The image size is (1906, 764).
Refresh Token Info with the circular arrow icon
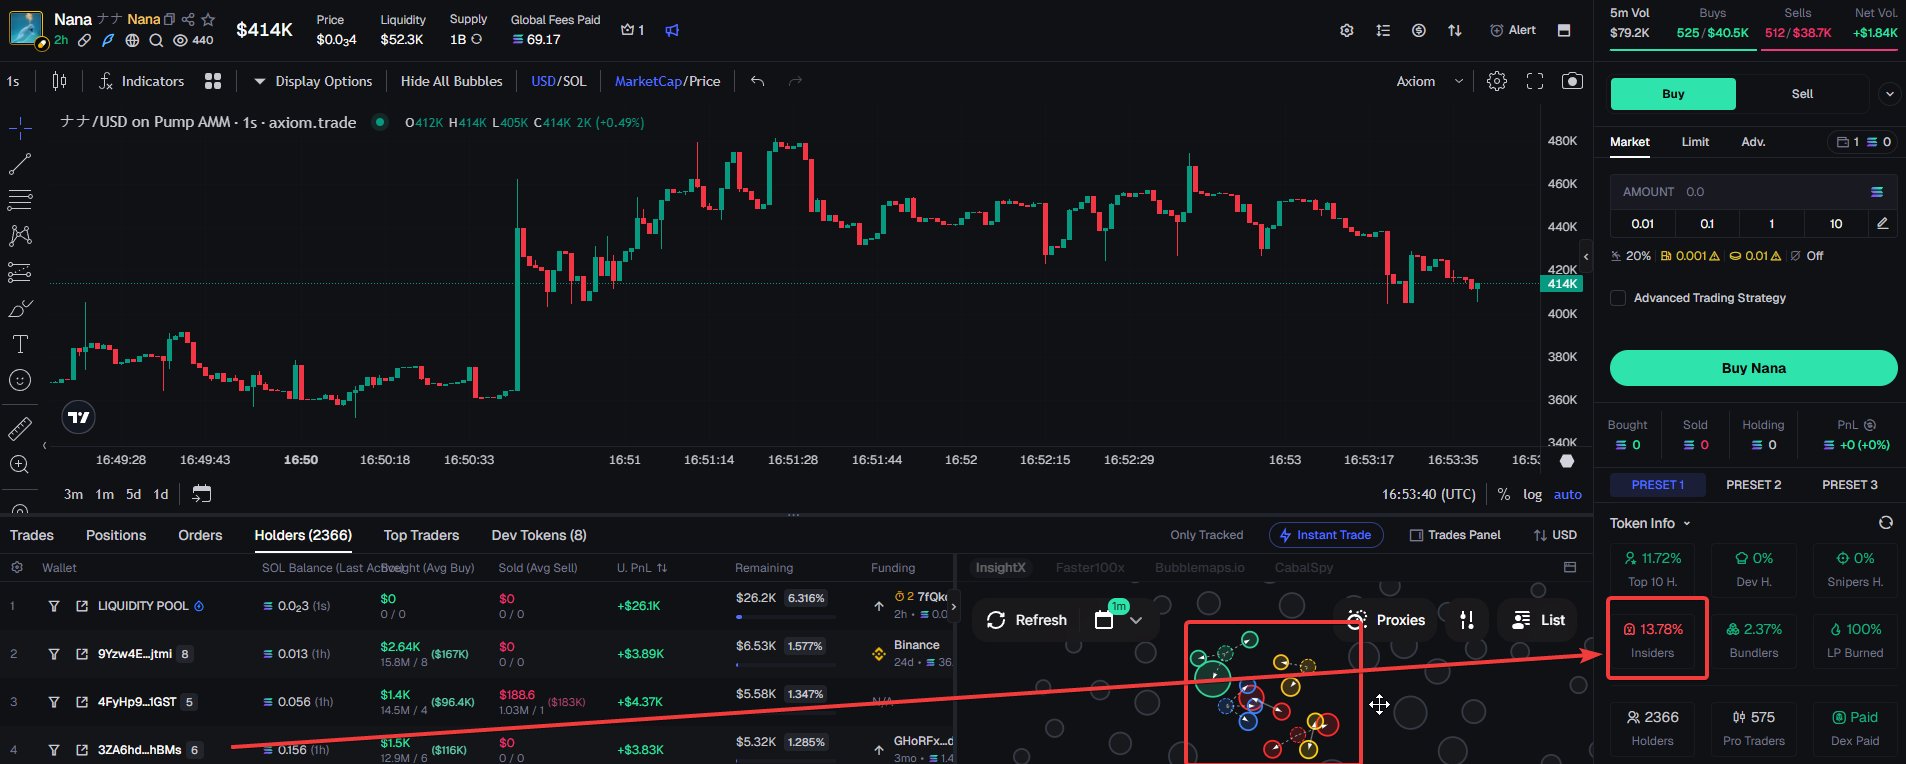pos(1885,523)
